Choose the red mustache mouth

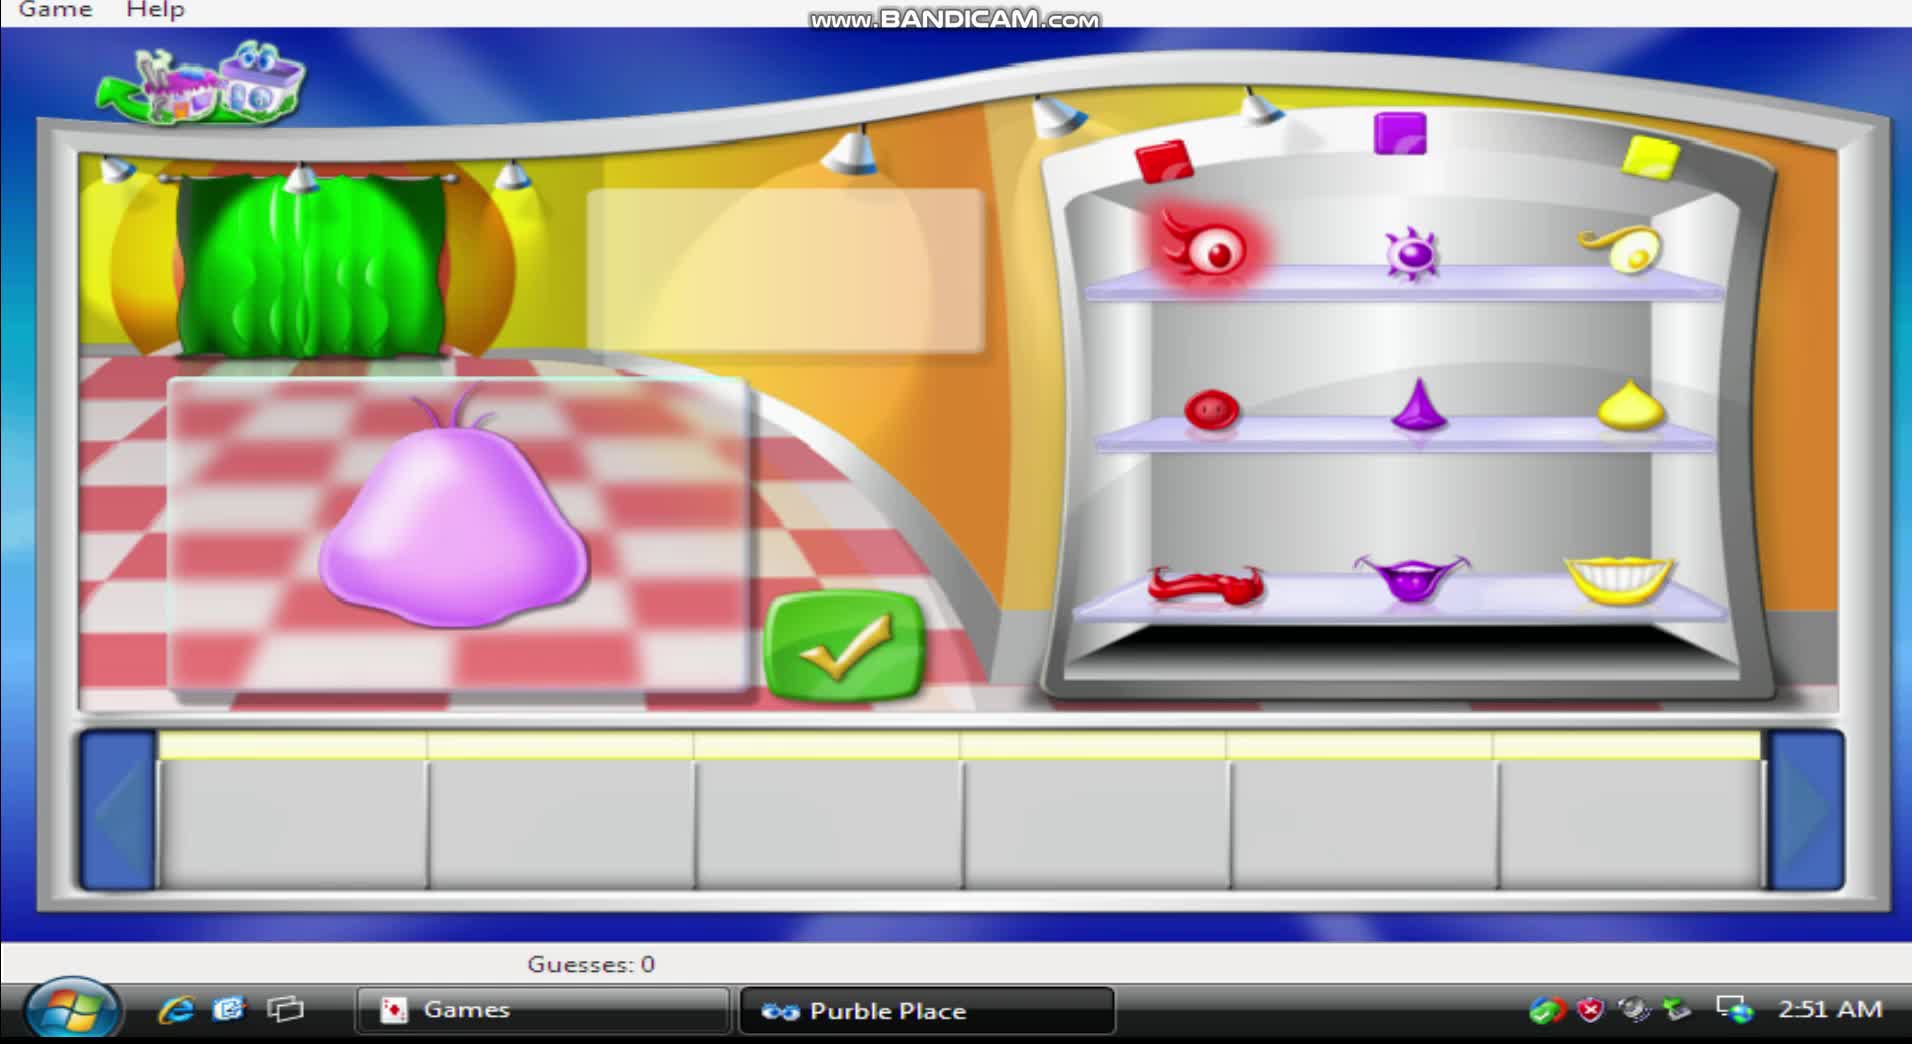pyautogui.click(x=1205, y=586)
